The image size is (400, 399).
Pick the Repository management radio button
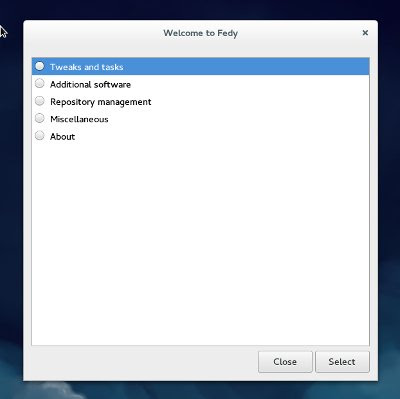[x=40, y=101]
